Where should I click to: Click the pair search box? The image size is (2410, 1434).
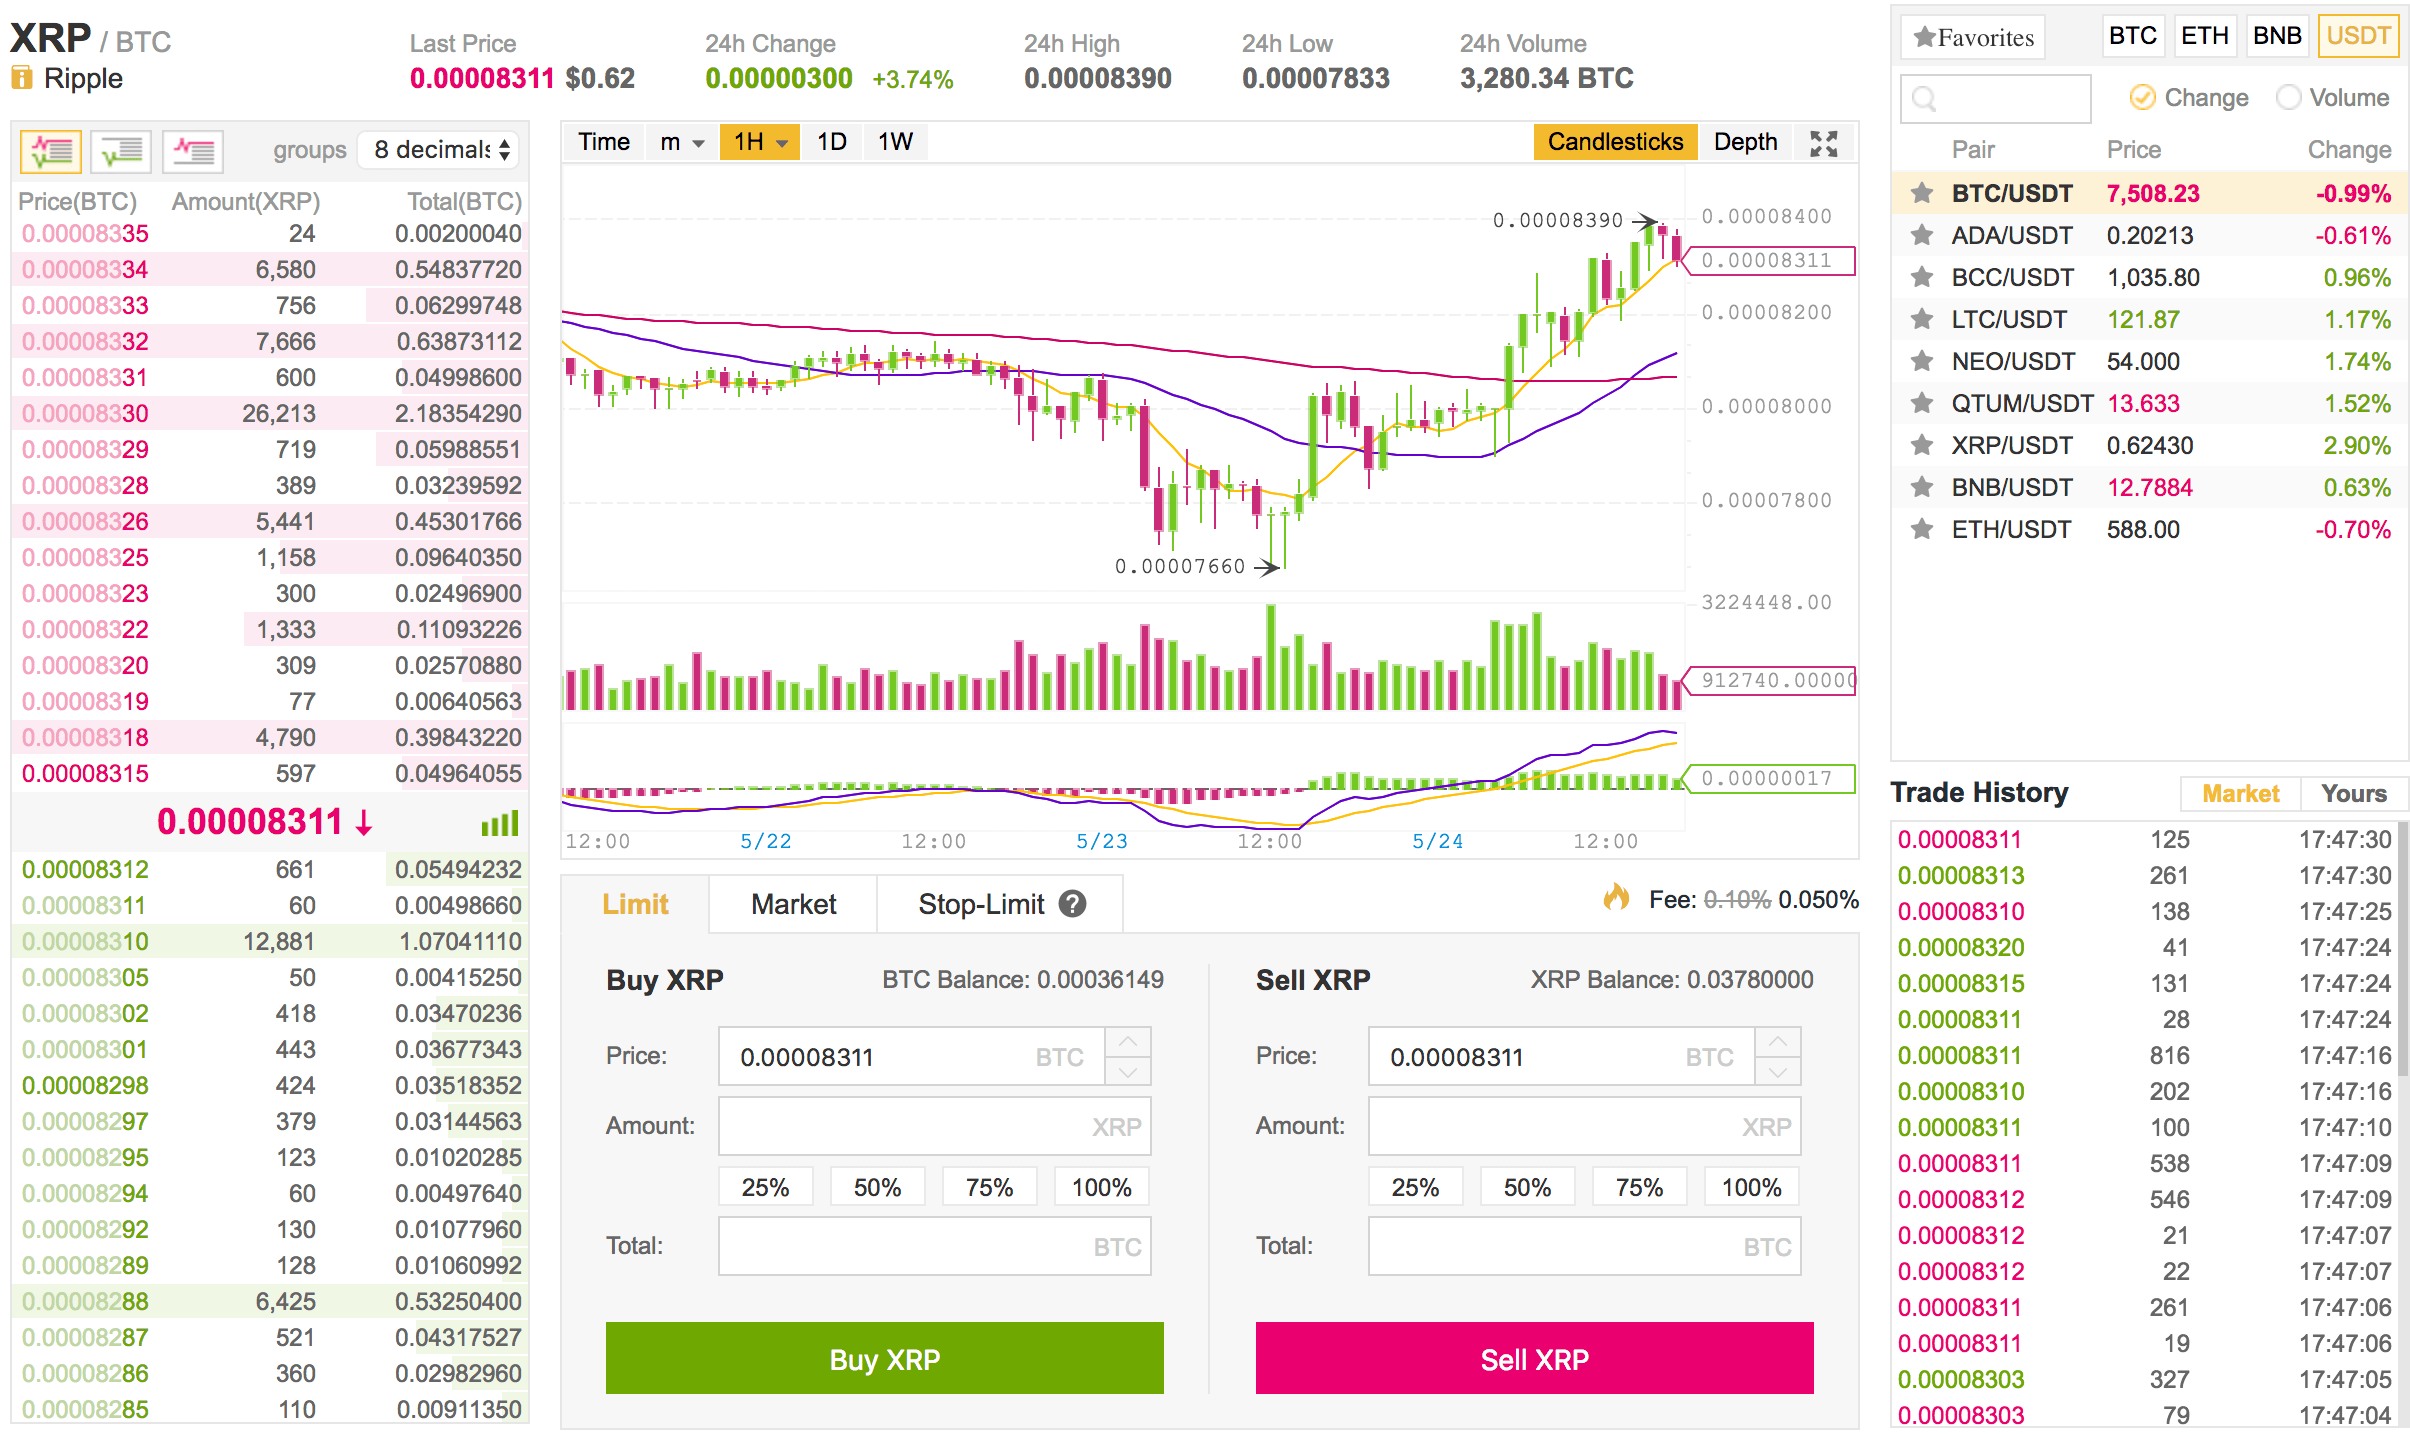tap(1995, 99)
